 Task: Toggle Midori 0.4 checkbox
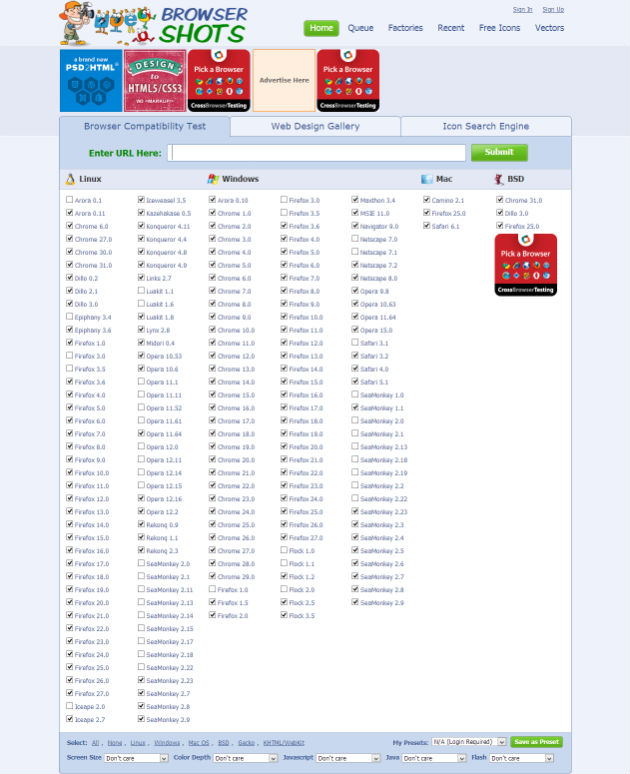tap(141, 343)
